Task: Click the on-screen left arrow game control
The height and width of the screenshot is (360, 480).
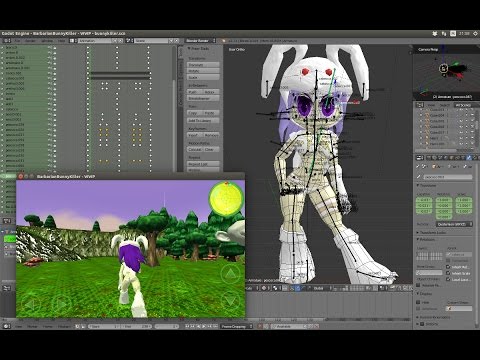Action: [x=31, y=304]
